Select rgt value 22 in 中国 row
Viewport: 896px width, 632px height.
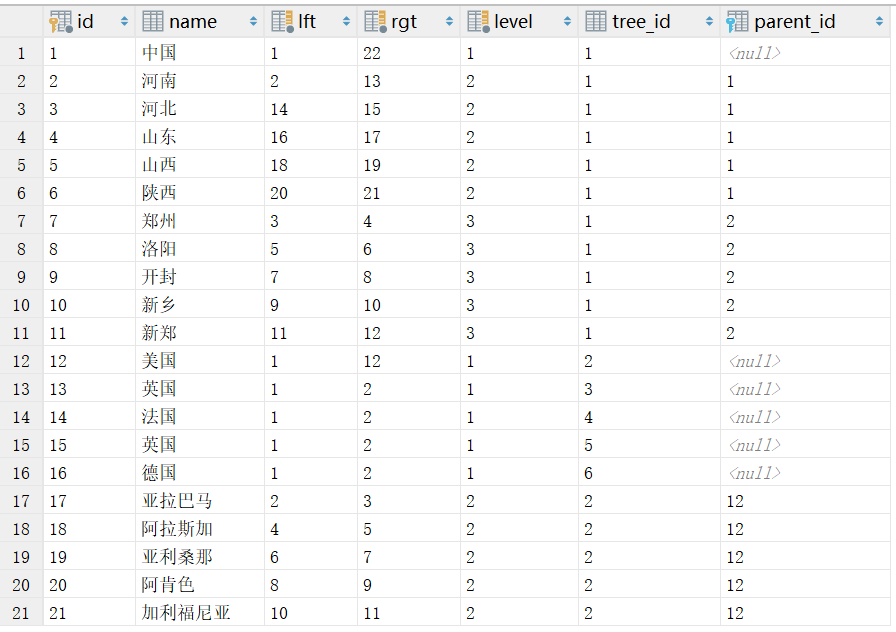[x=409, y=53]
